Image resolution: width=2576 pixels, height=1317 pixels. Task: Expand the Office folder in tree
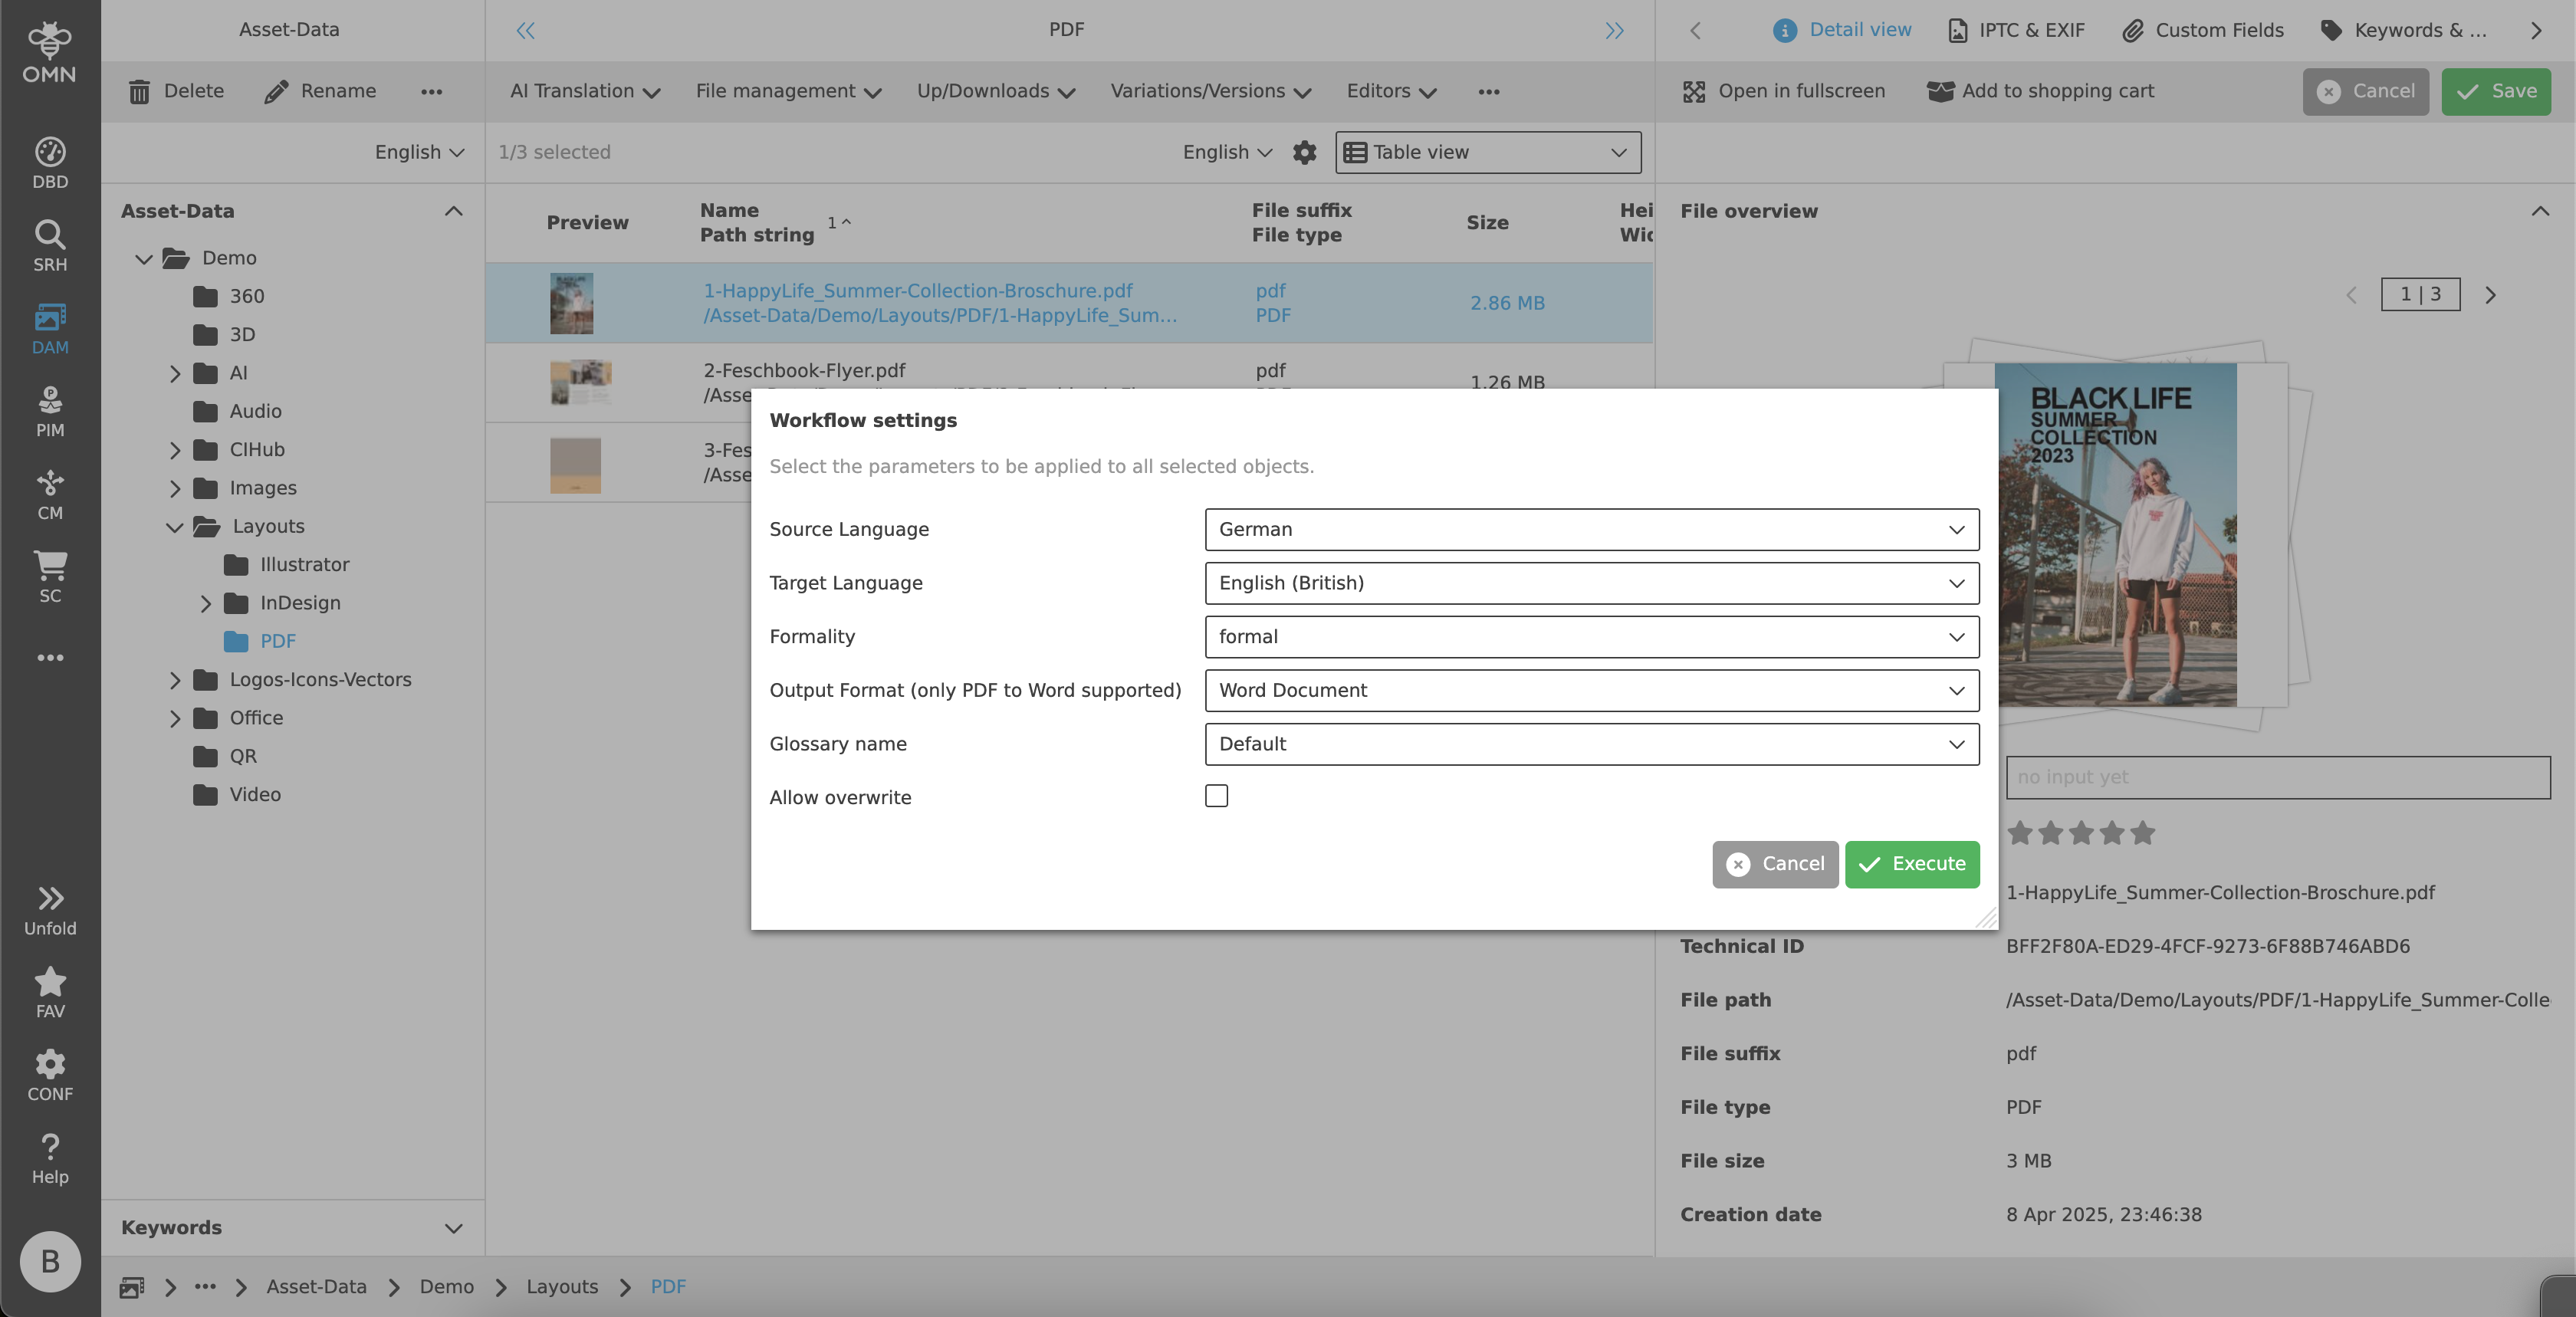click(175, 718)
